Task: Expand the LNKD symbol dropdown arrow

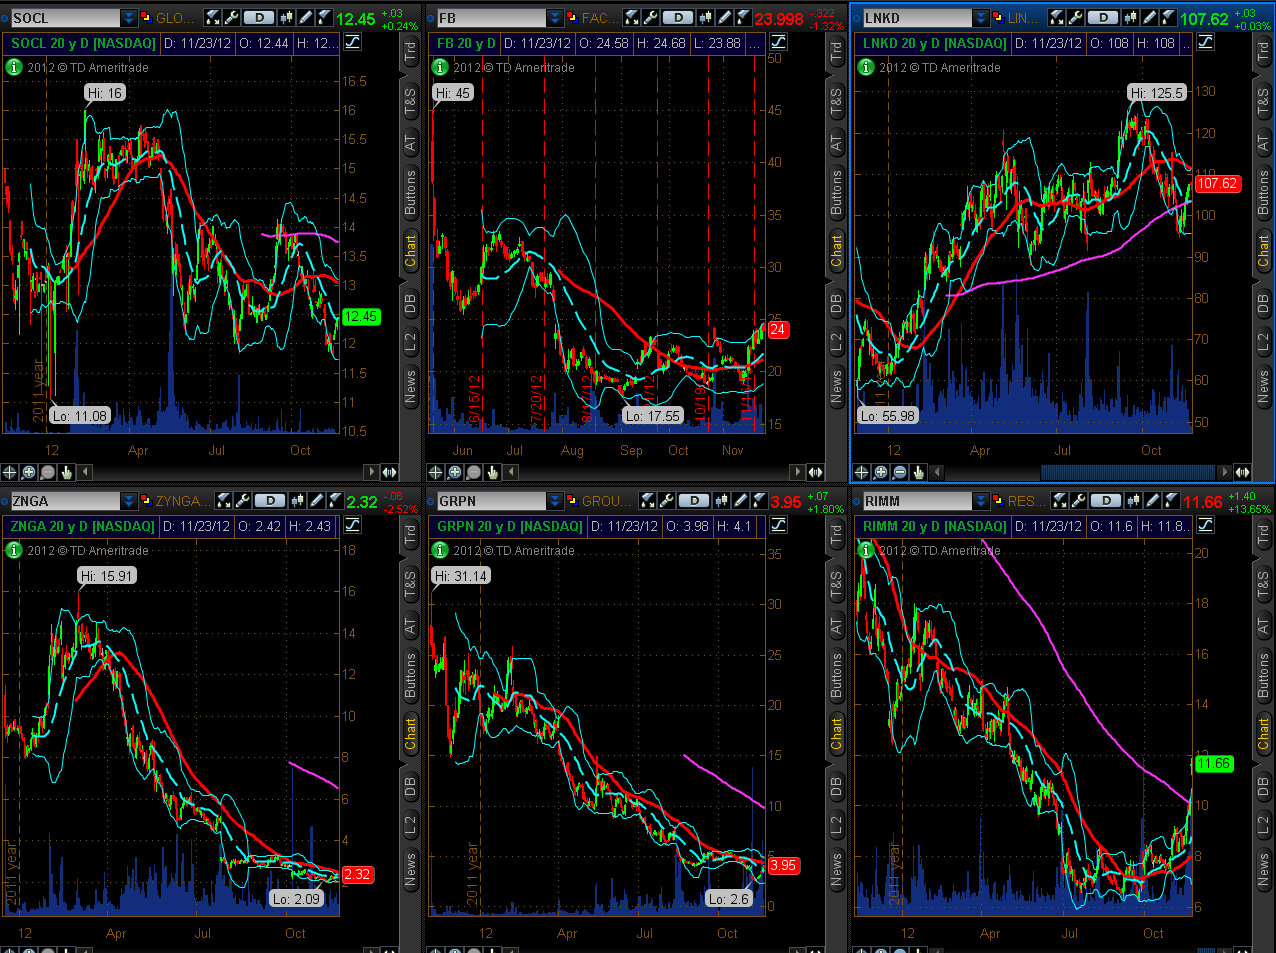Action: (x=981, y=18)
